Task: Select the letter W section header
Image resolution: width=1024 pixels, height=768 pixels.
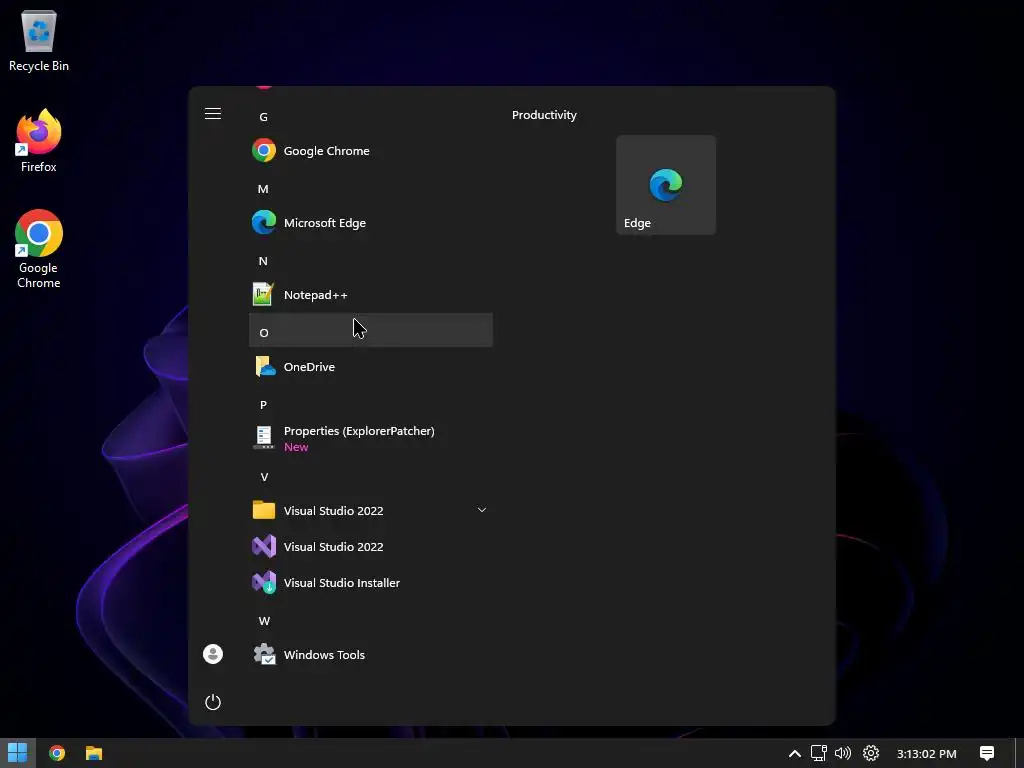Action: coord(371,620)
